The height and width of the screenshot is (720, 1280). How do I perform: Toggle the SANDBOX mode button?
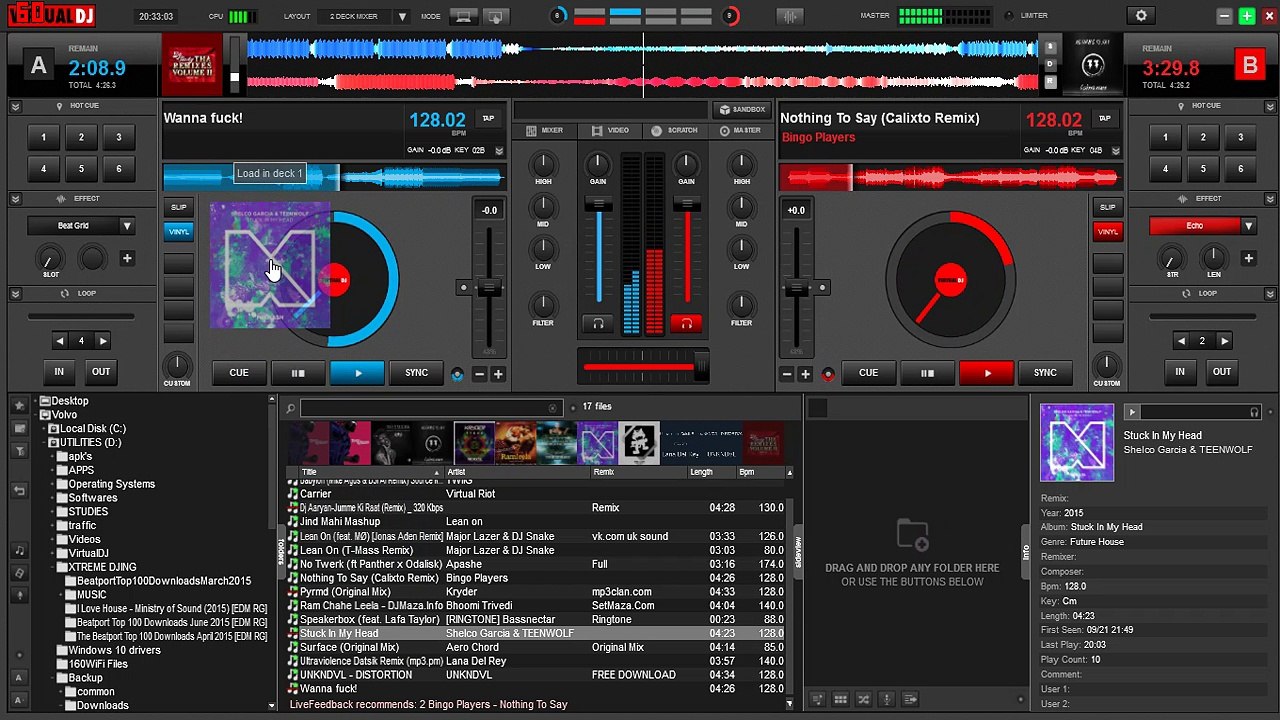tap(742, 109)
